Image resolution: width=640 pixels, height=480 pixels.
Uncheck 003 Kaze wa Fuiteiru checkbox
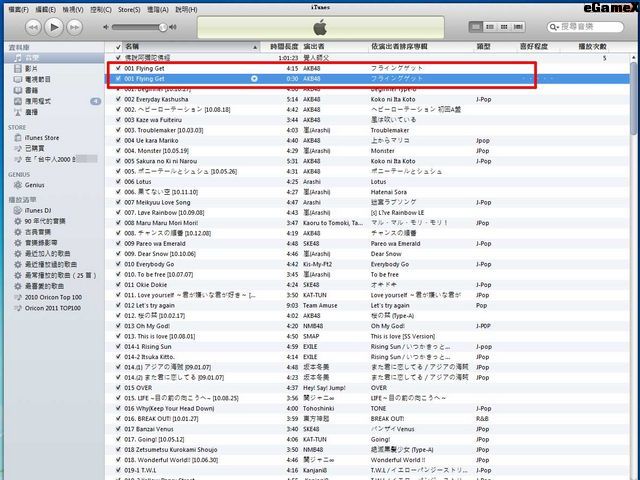pos(118,120)
